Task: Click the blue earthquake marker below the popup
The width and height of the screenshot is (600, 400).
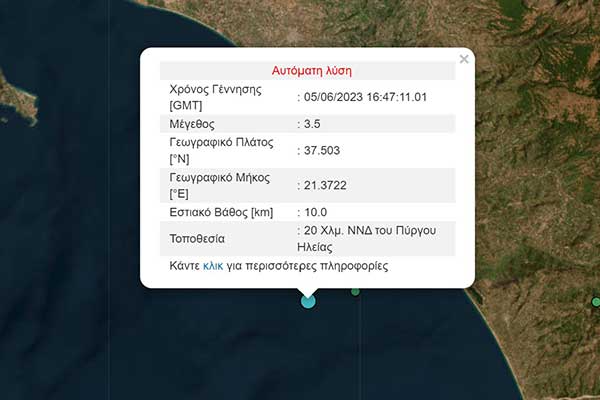Action: (x=308, y=300)
